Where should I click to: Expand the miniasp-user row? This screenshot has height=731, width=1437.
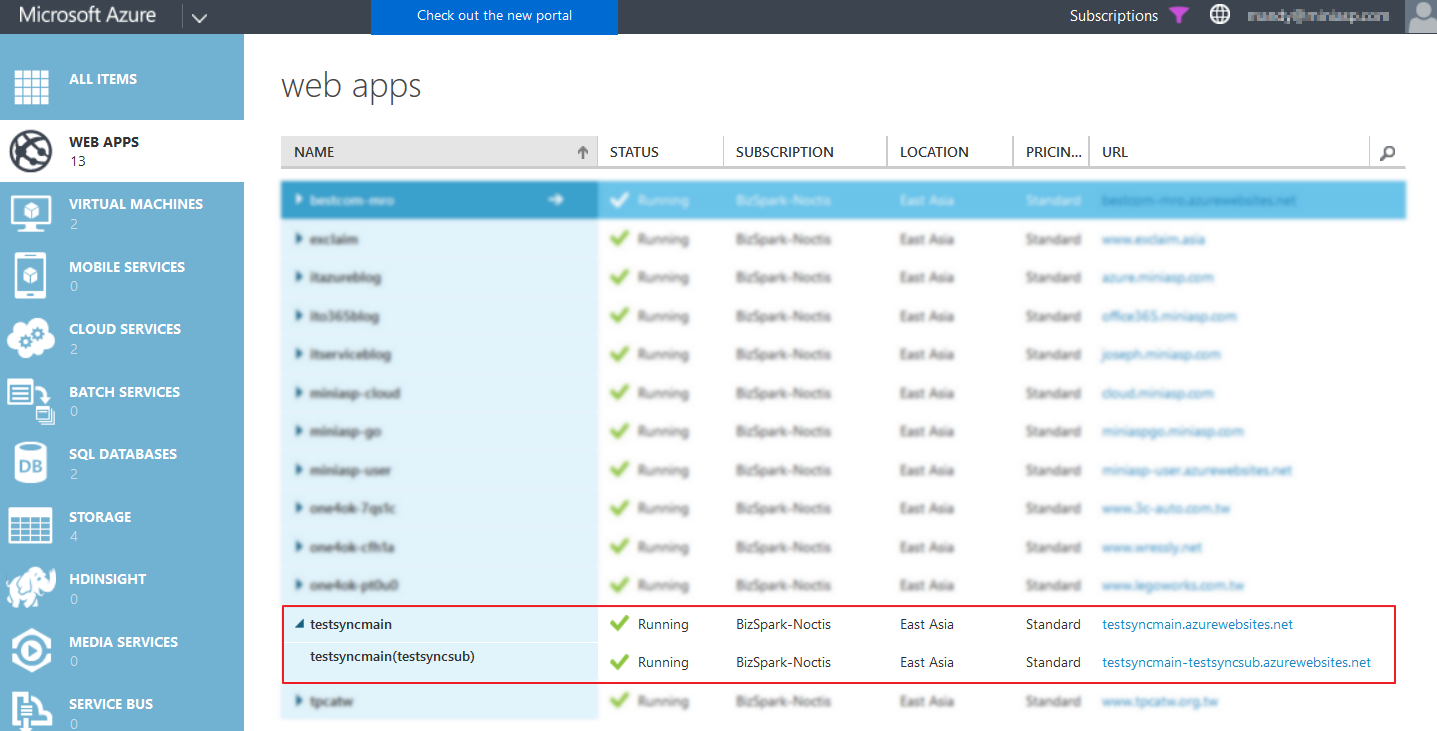[299, 470]
